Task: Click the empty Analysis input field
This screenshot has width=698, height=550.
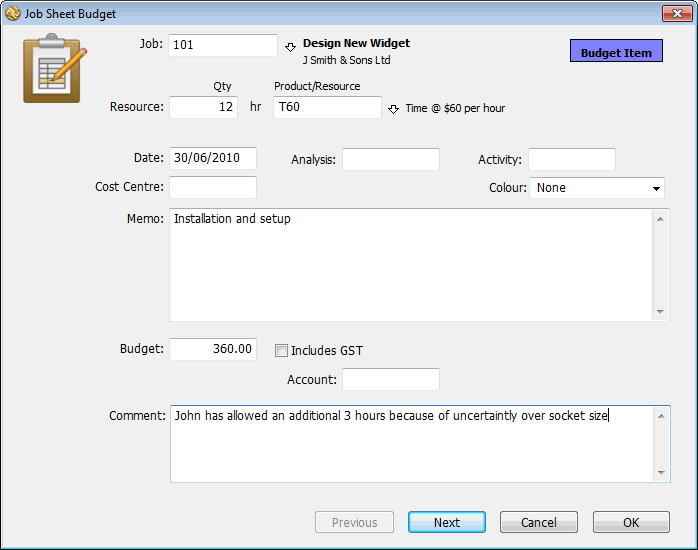Action: point(391,159)
